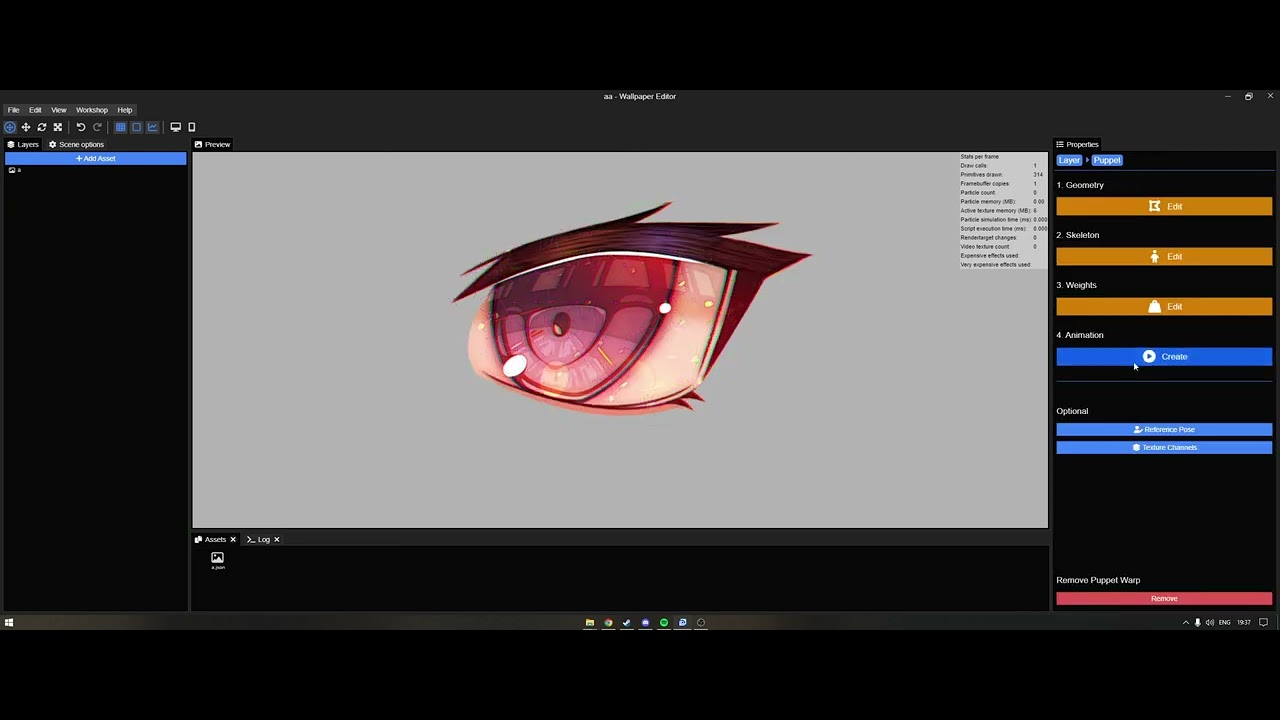Edit puppet Skeleton
1280x720 pixels.
tap(1164, 256)
